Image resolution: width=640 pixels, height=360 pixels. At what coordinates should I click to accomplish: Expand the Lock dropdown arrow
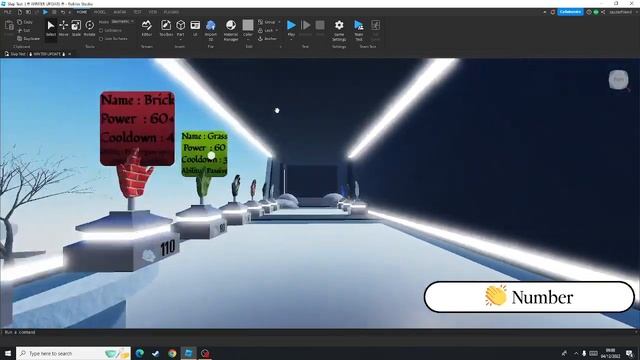tap(277, 30)
